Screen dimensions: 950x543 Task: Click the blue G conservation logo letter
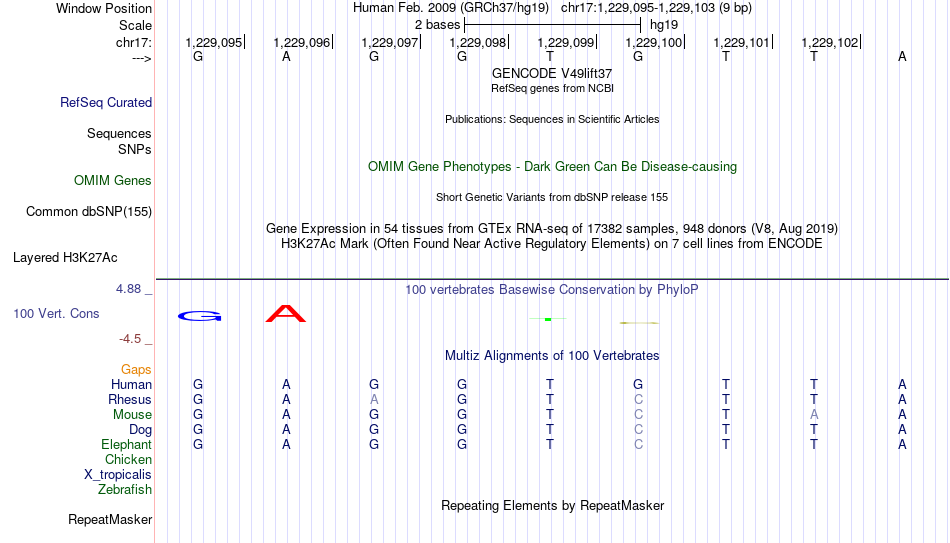[199, 316]
